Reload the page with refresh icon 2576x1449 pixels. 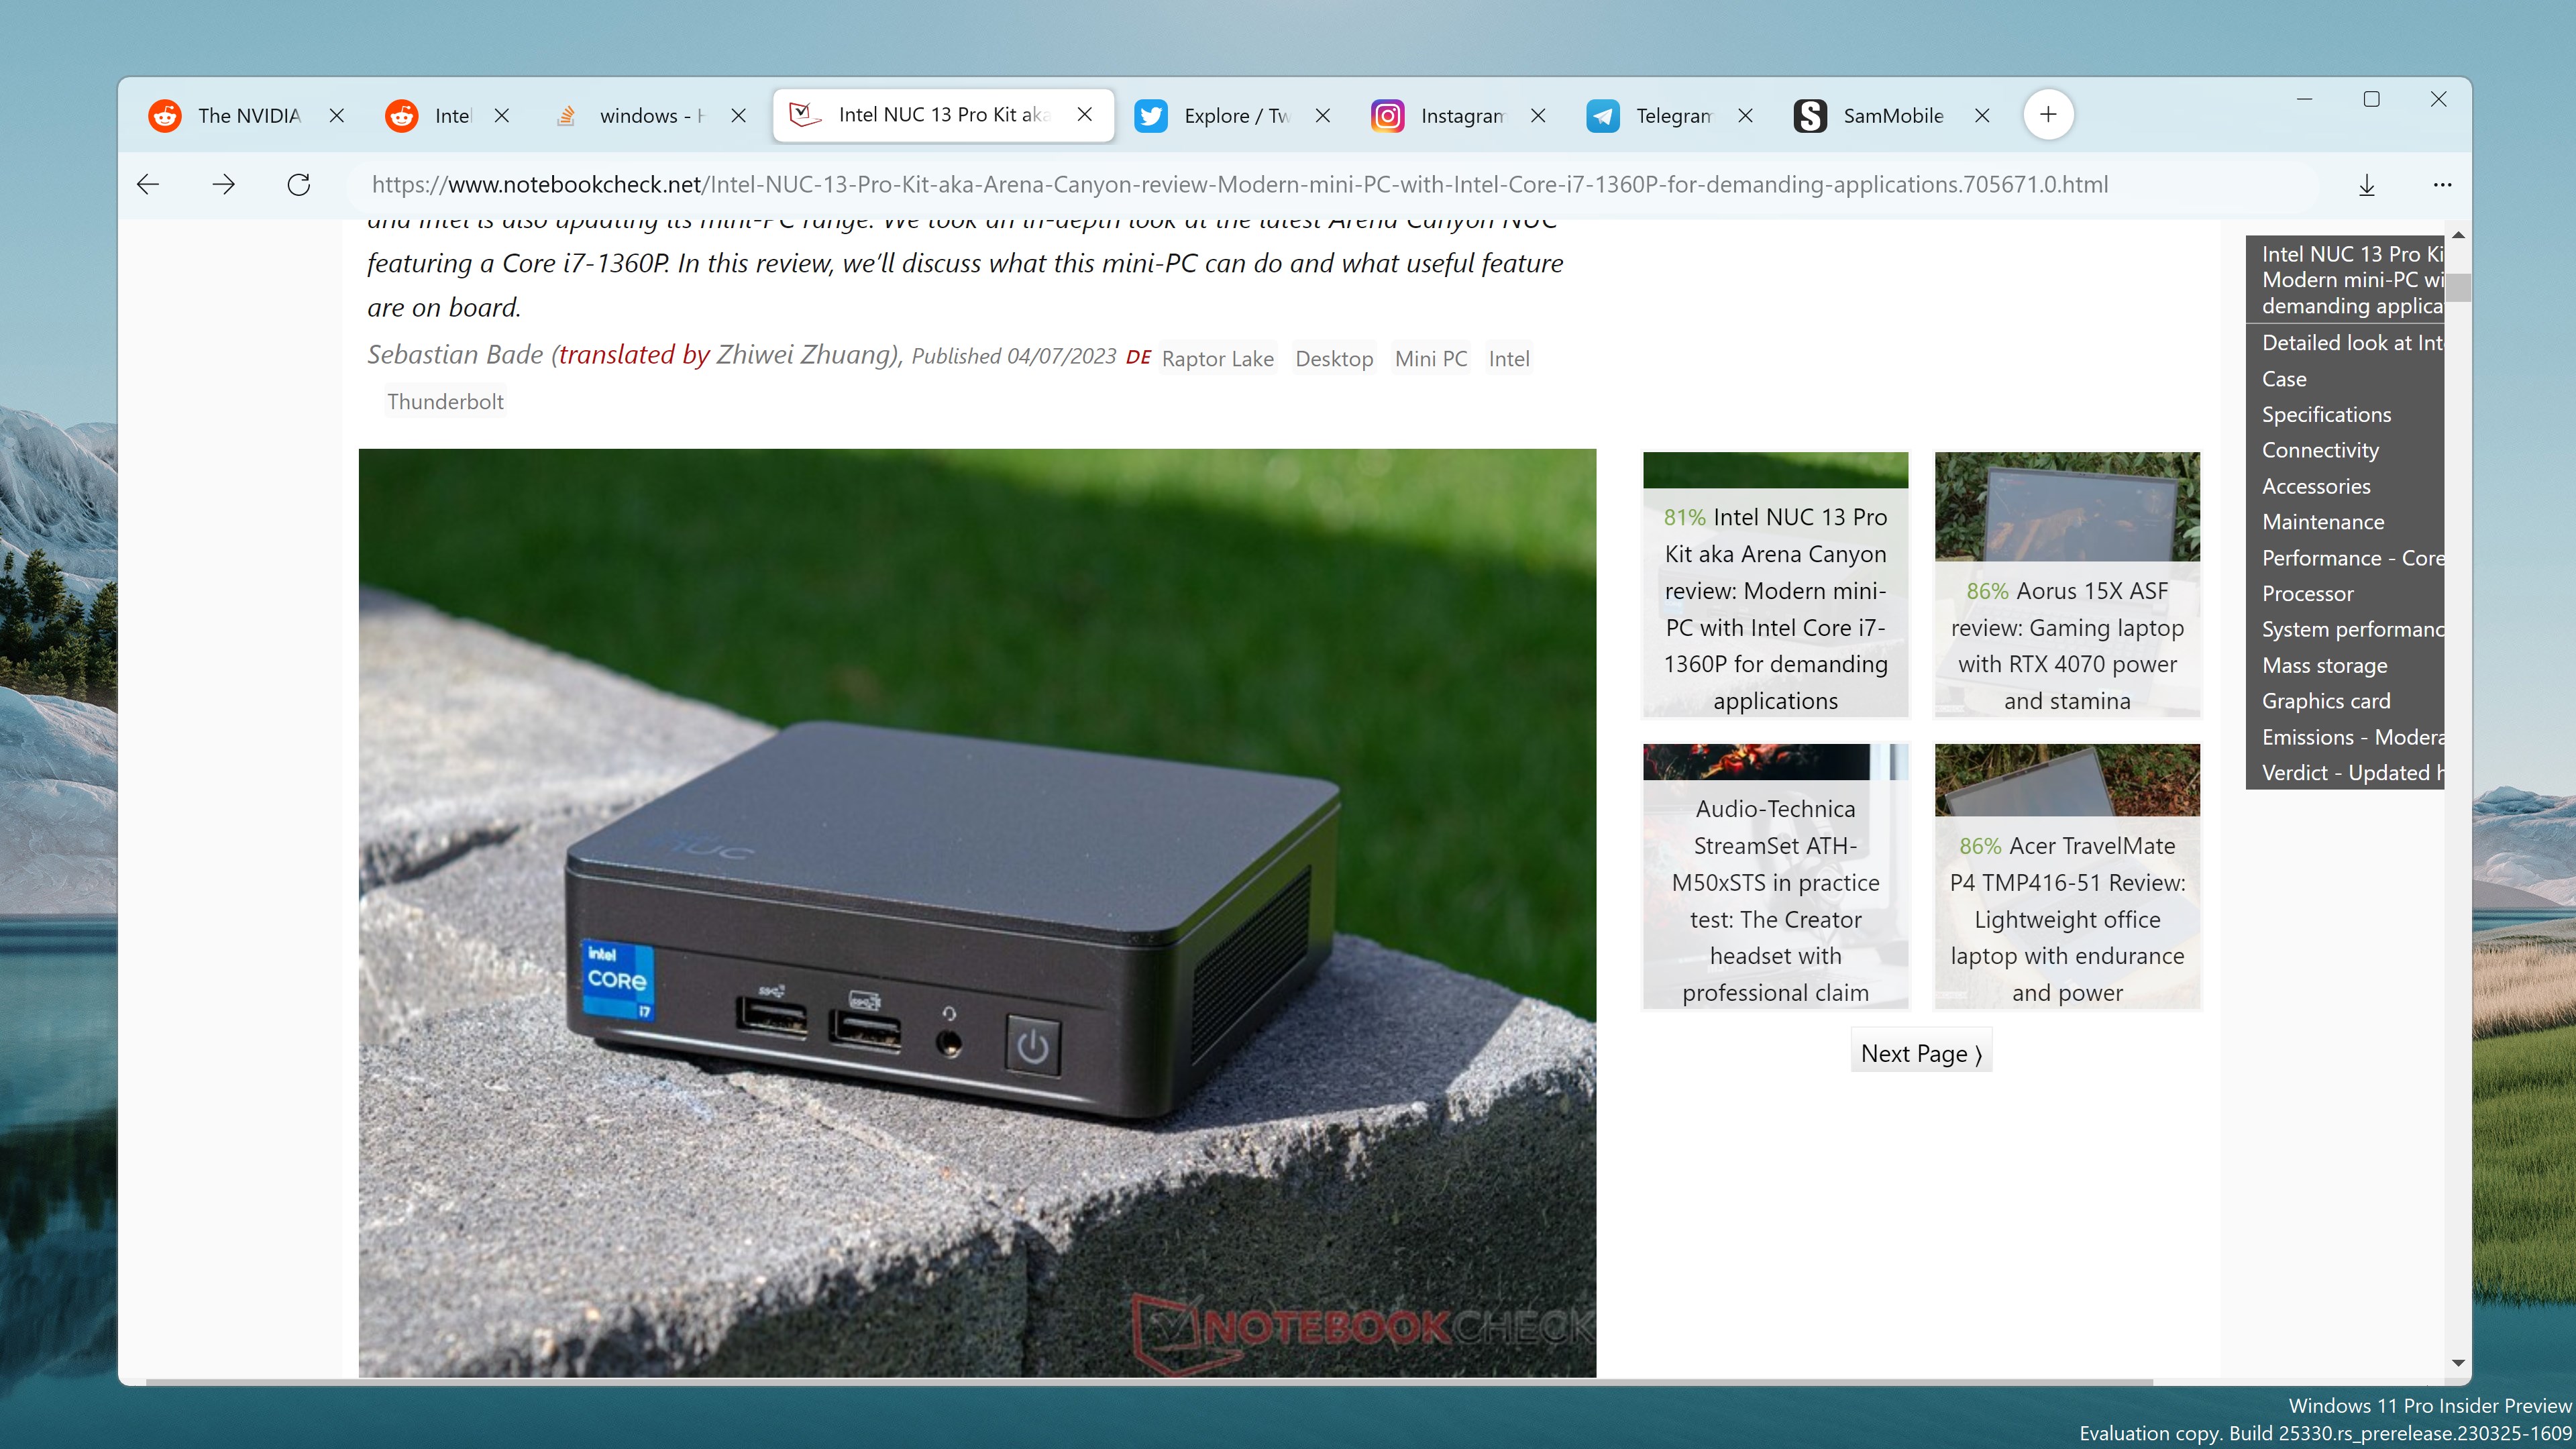(x=298, y=185)
